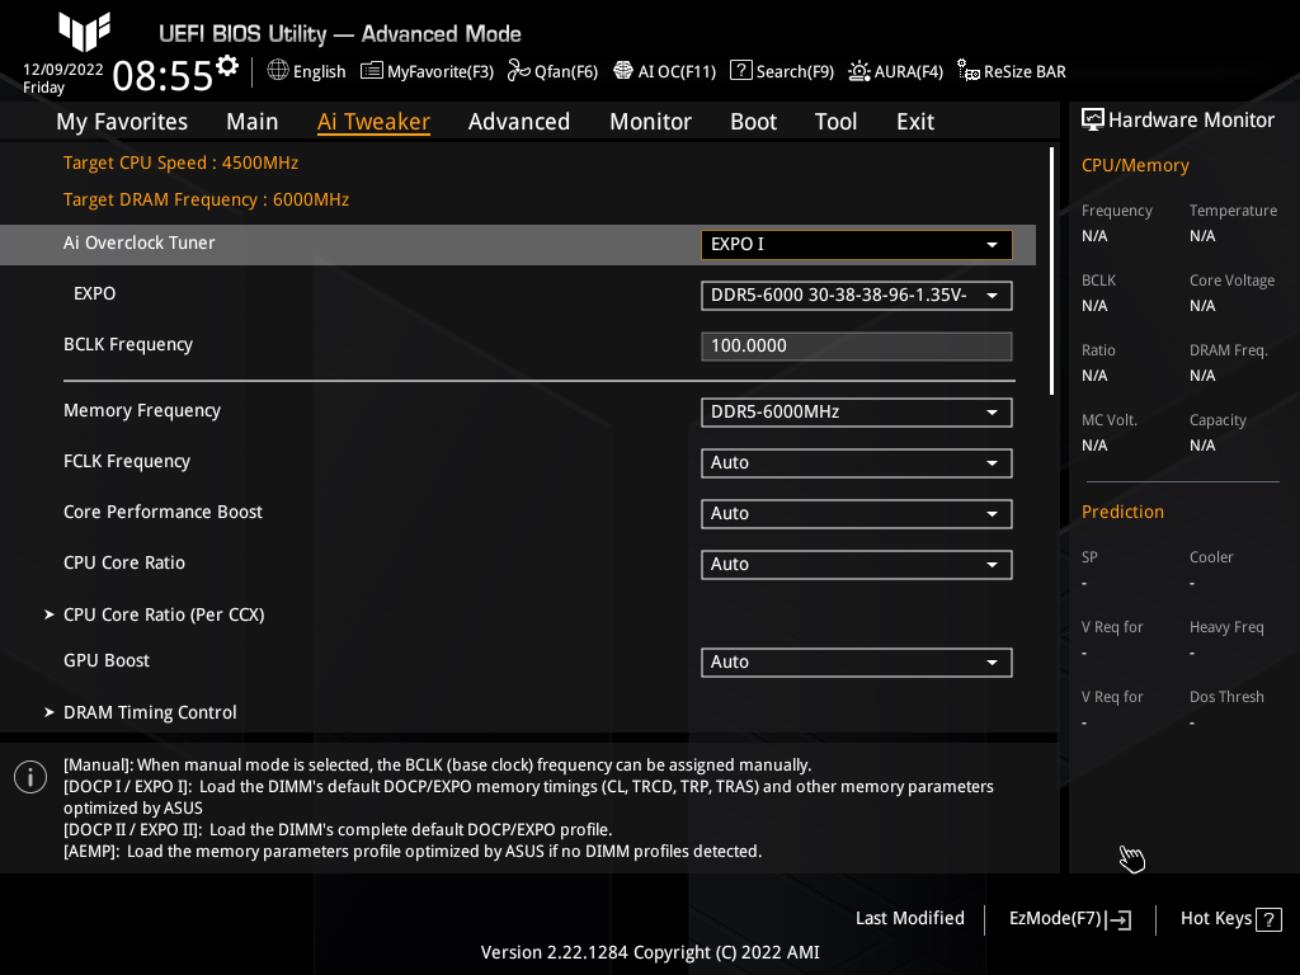Click FCLK Frequency label
Image resolution: width=1300 pixels, height=975 pixels.
click(x=127, y=461)
